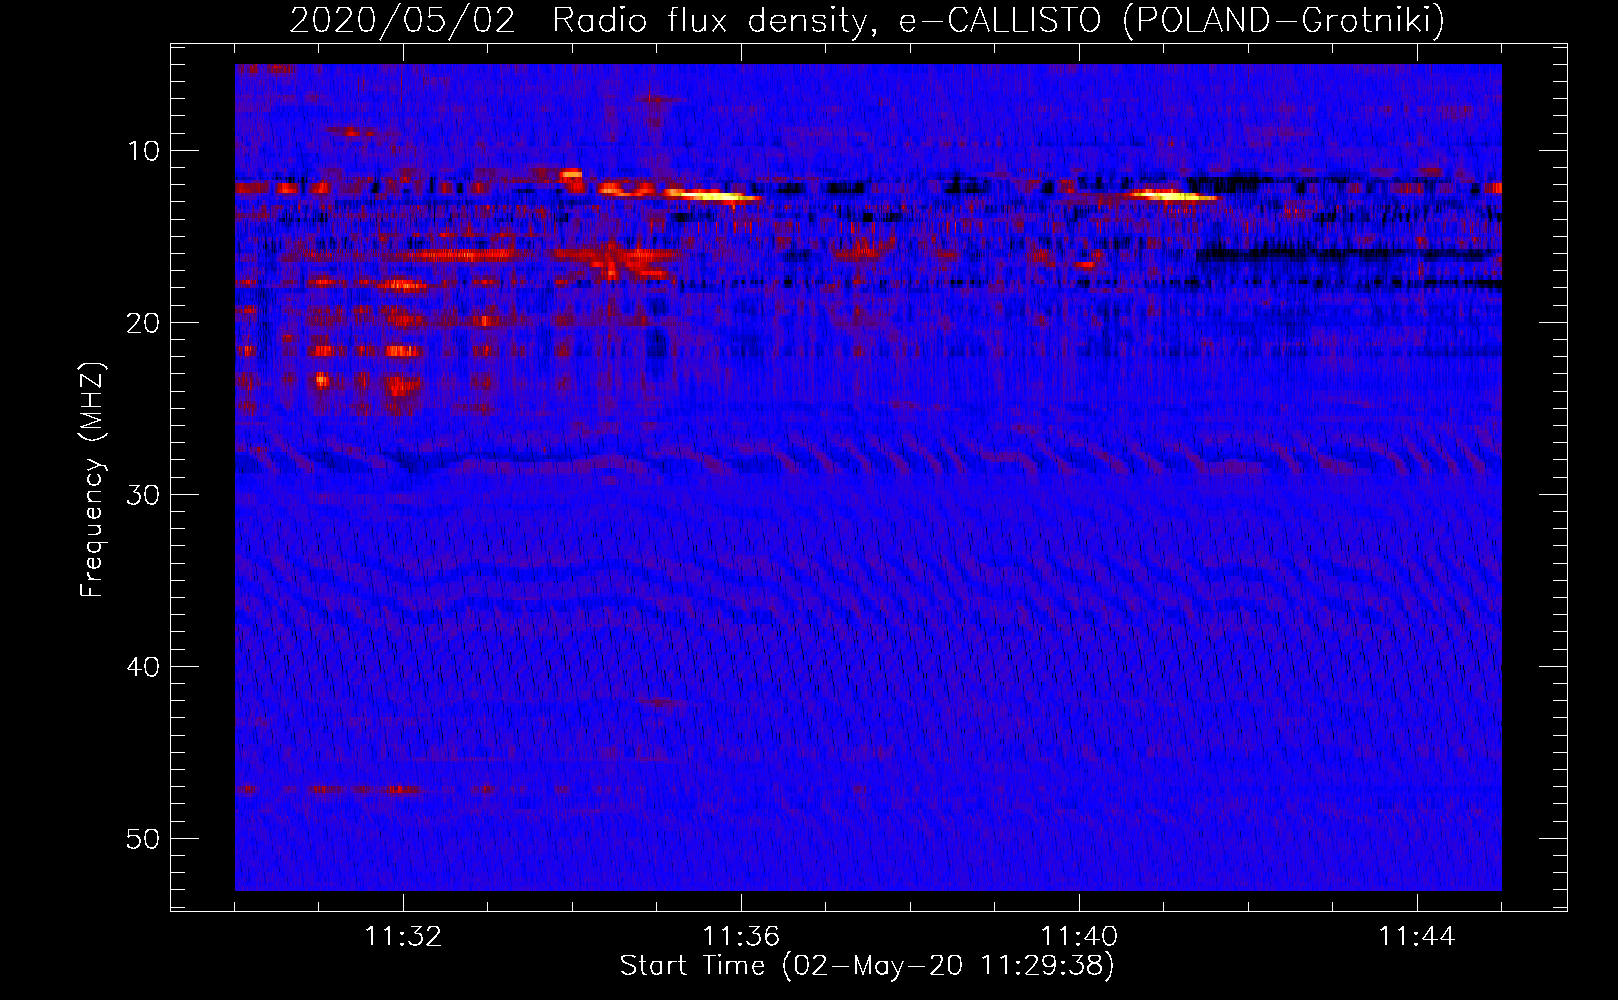Click the frequency tick label 40
The width and height of the screenshot is (1618, 1000).
144,667
